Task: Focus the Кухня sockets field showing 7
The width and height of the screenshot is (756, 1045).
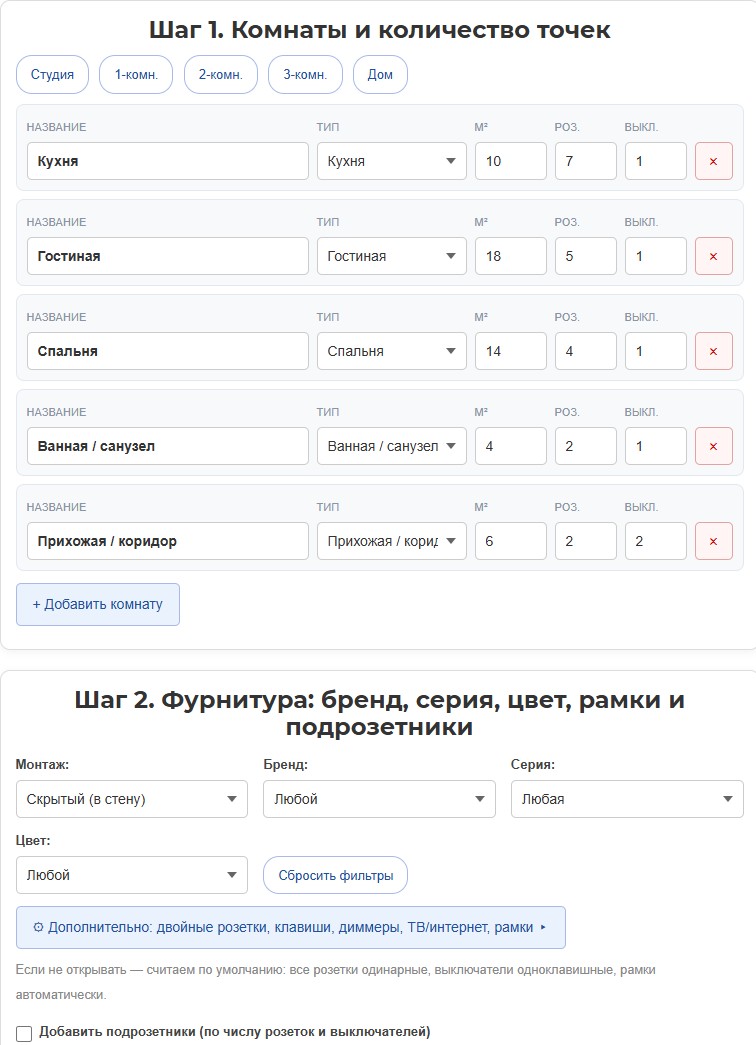Action: [585, 161]
